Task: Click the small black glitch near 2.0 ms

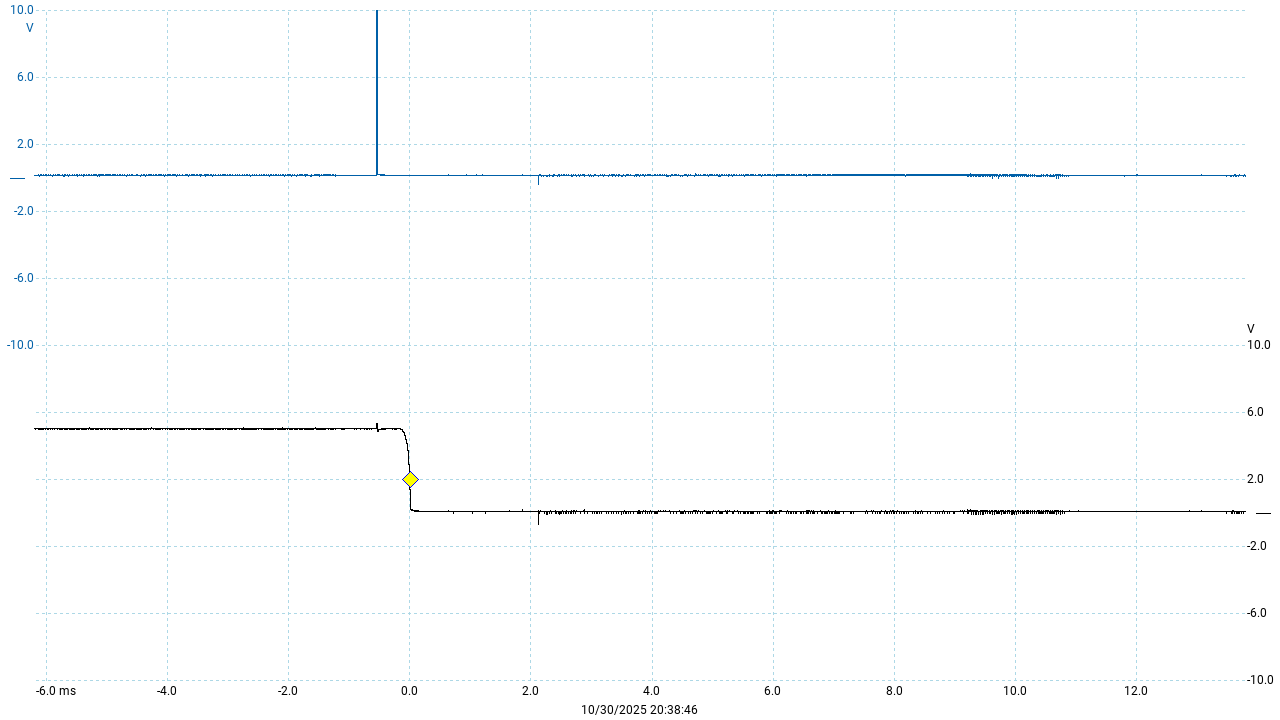Action: pyautogui.click(x=538, y=518)
